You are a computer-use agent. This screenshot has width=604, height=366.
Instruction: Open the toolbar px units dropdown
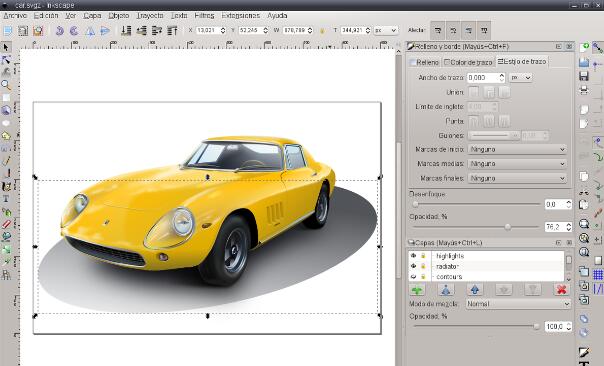386,30
